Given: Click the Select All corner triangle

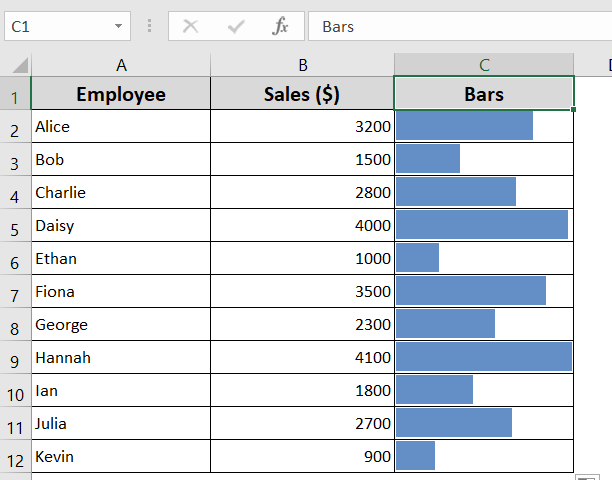Looking at the screenshot, I should click(20, 65).
